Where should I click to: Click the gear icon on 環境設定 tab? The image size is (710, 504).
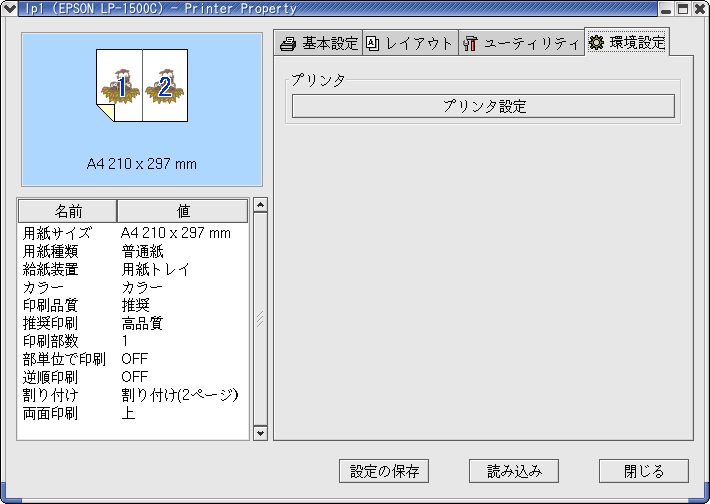pos(597,43)
